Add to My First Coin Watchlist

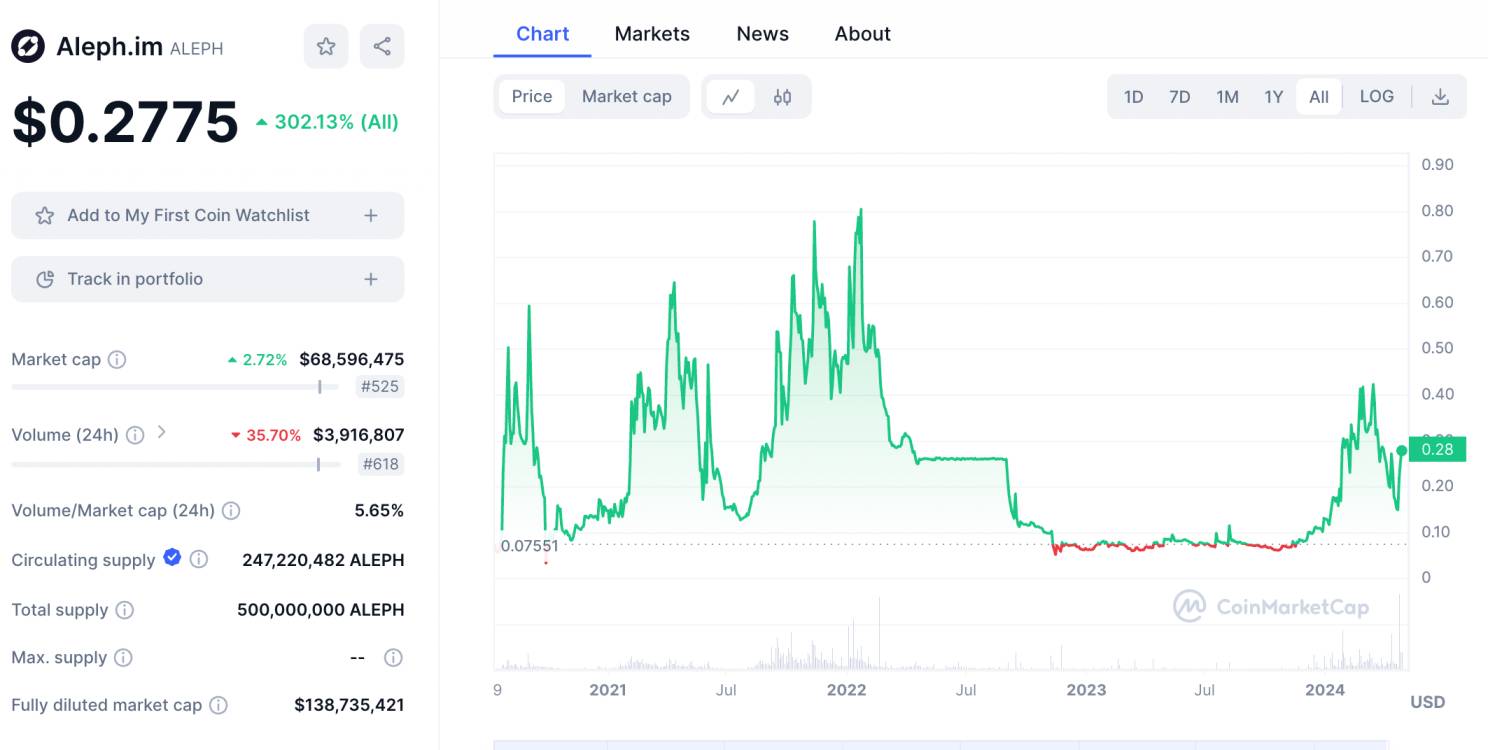[x=208, y=216]
